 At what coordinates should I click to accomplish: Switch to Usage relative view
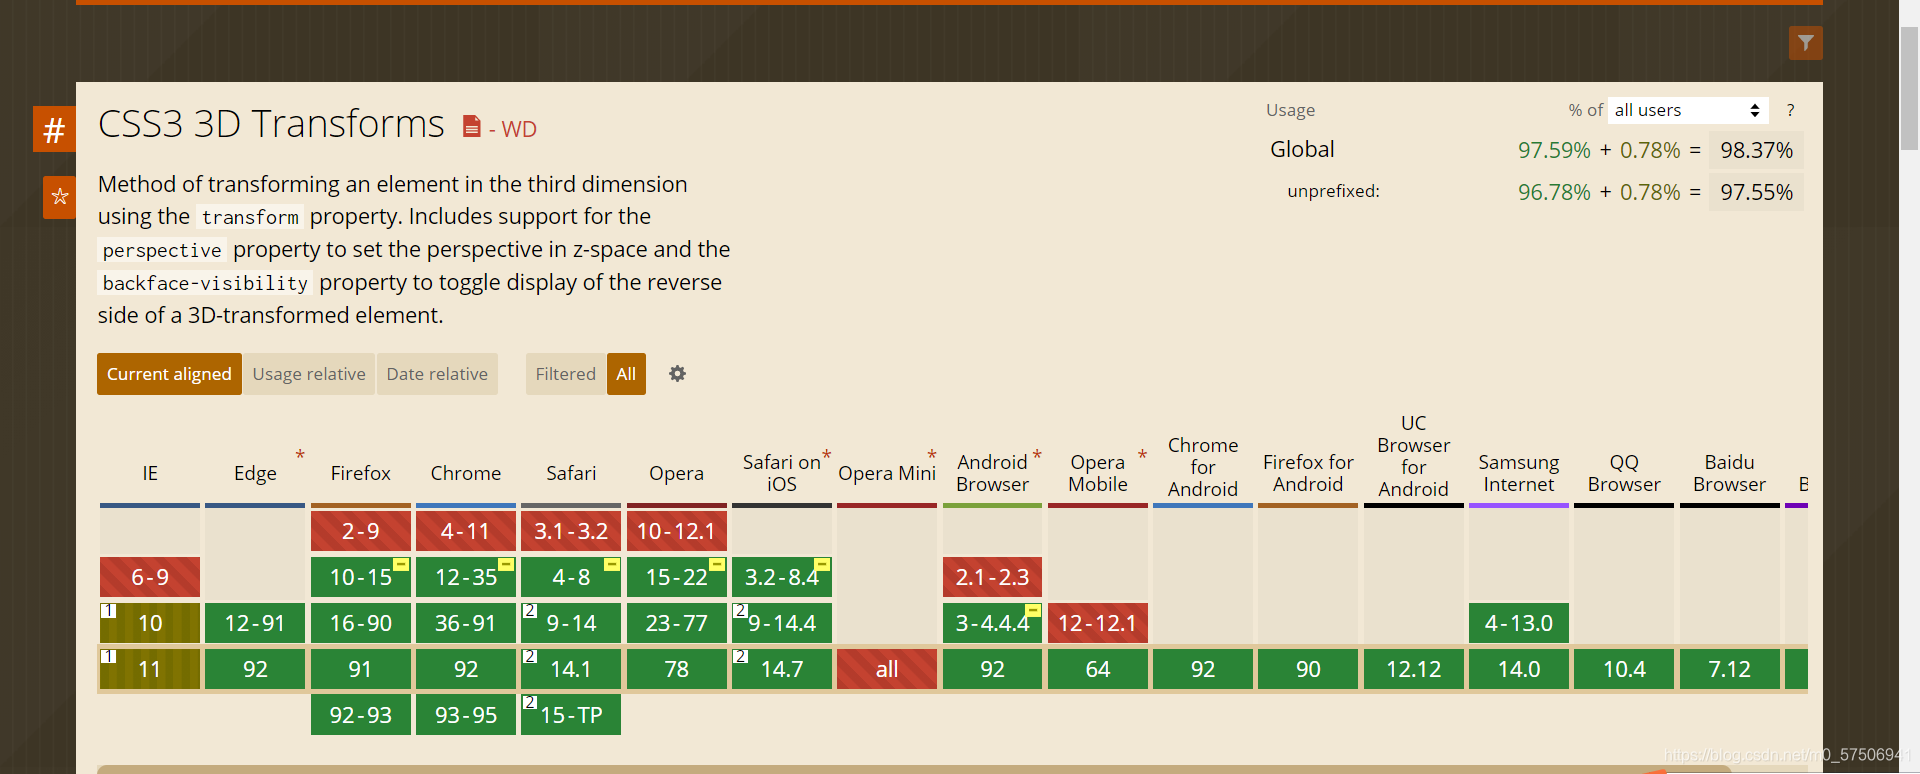click(x=309, y=374)
